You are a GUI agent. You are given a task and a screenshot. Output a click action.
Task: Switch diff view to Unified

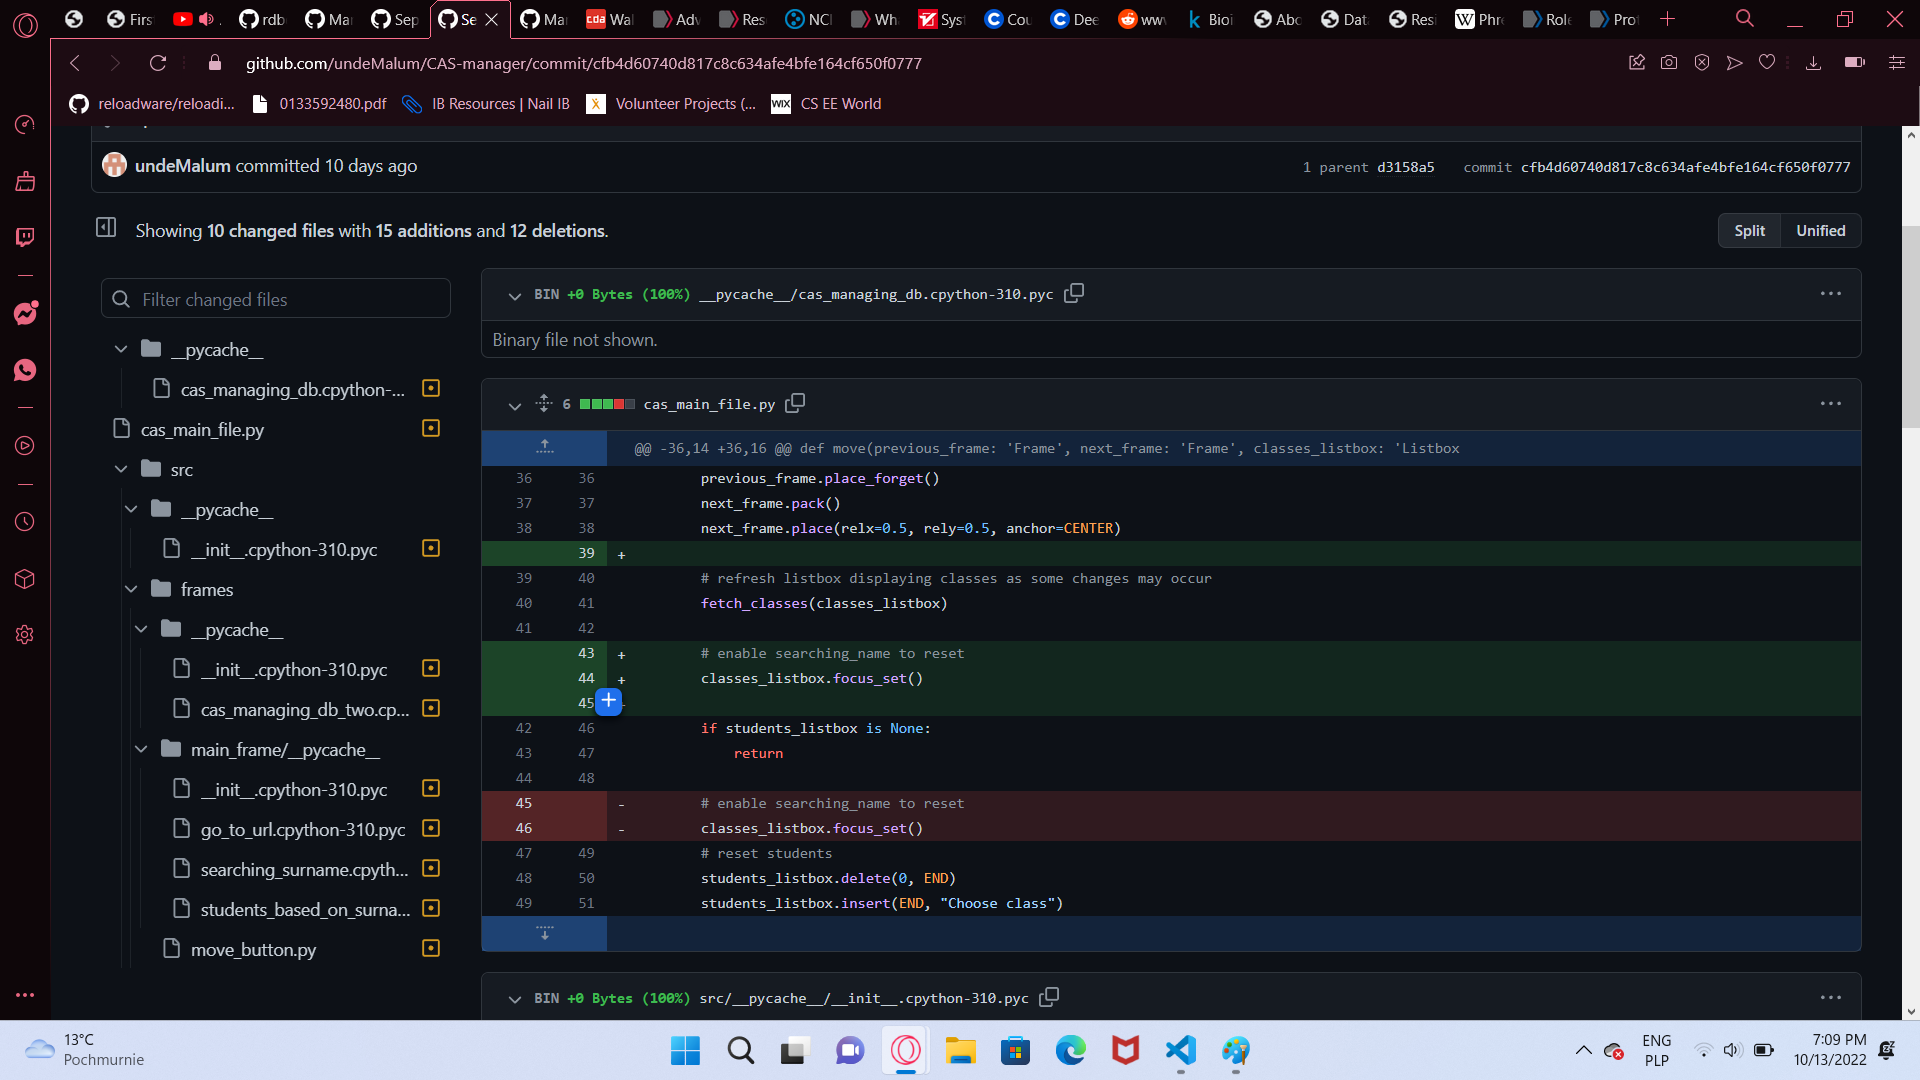tap(1820, 230)
